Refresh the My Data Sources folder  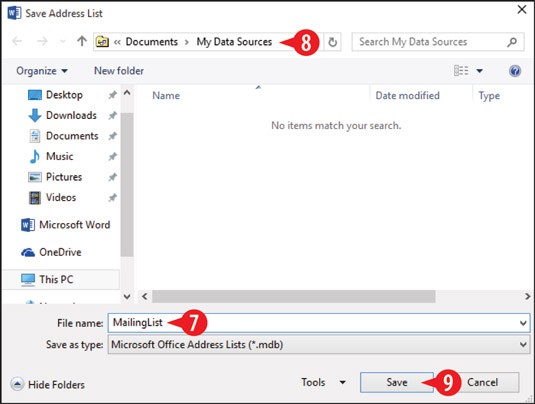pyautogui.click(x=332, y=42)
